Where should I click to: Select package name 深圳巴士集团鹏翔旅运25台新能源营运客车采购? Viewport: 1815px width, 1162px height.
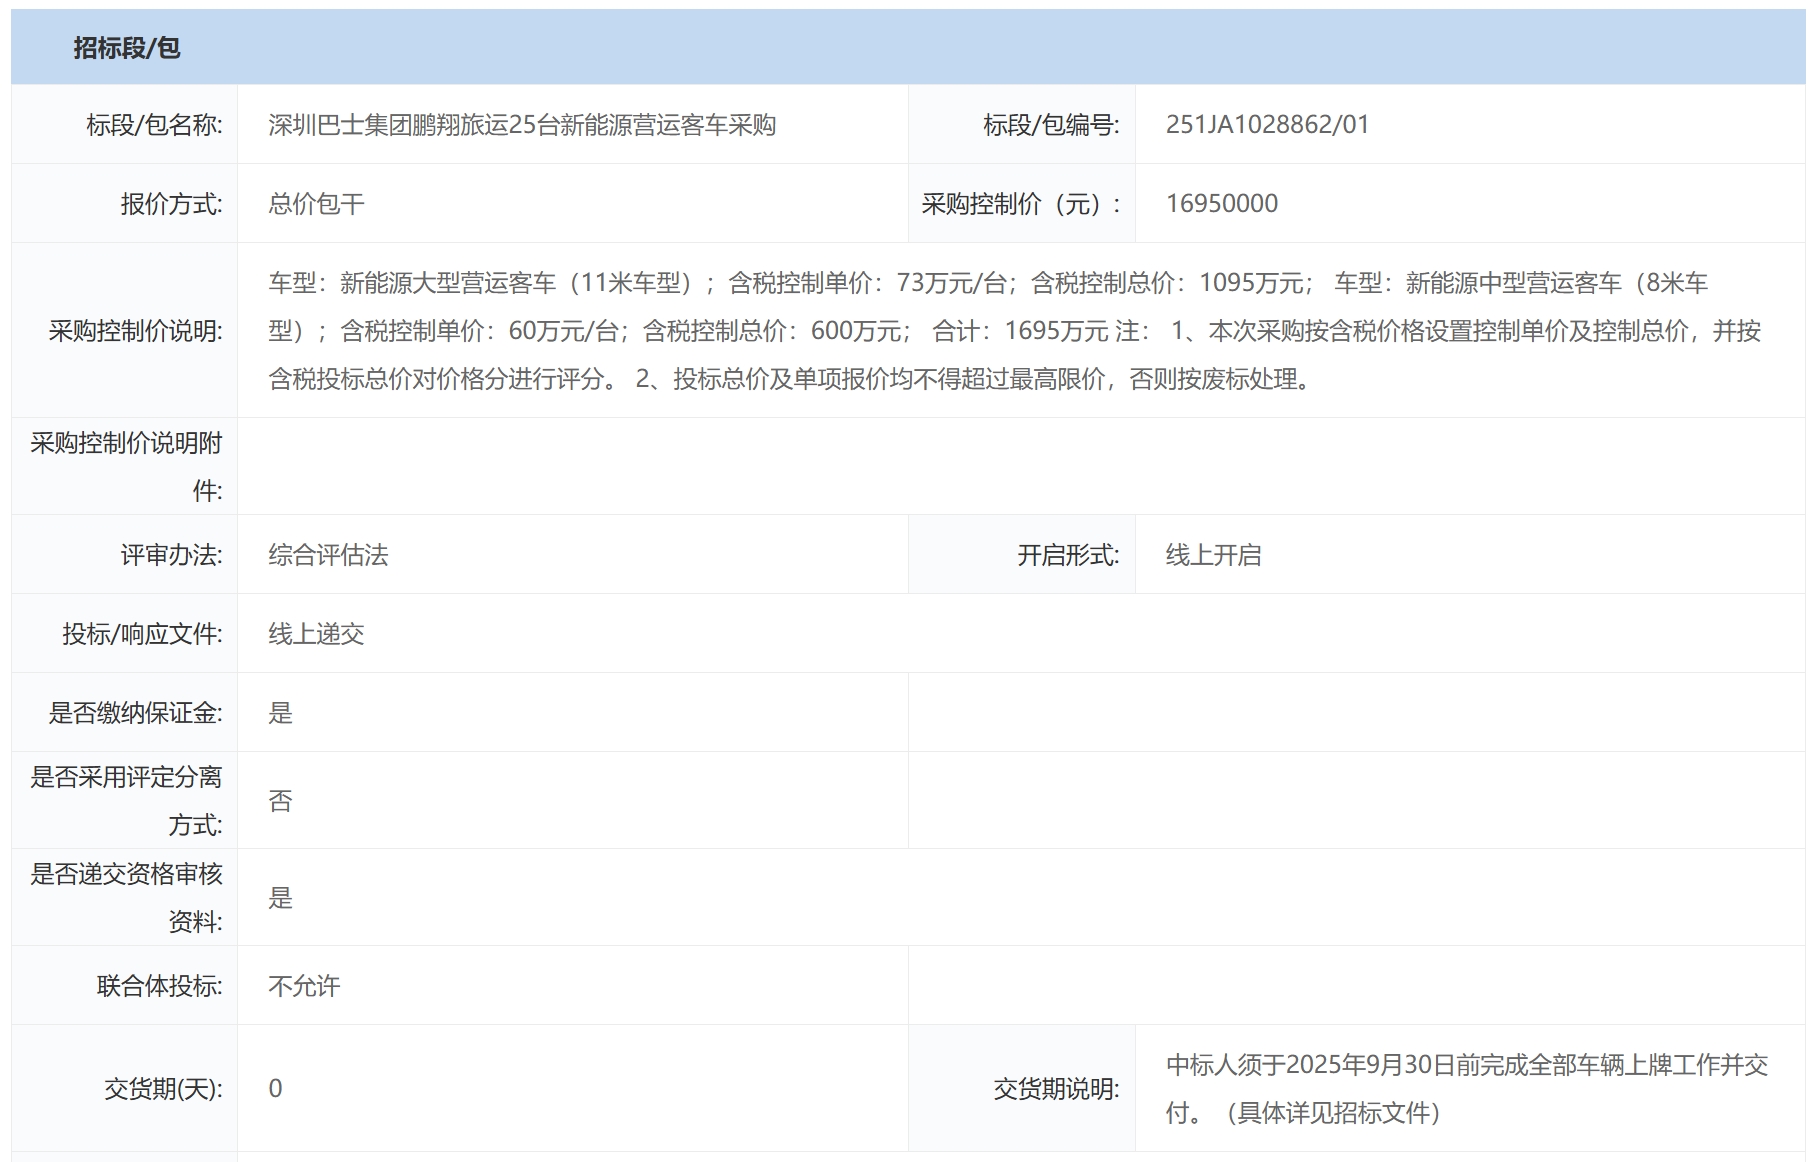pos(522,125)
